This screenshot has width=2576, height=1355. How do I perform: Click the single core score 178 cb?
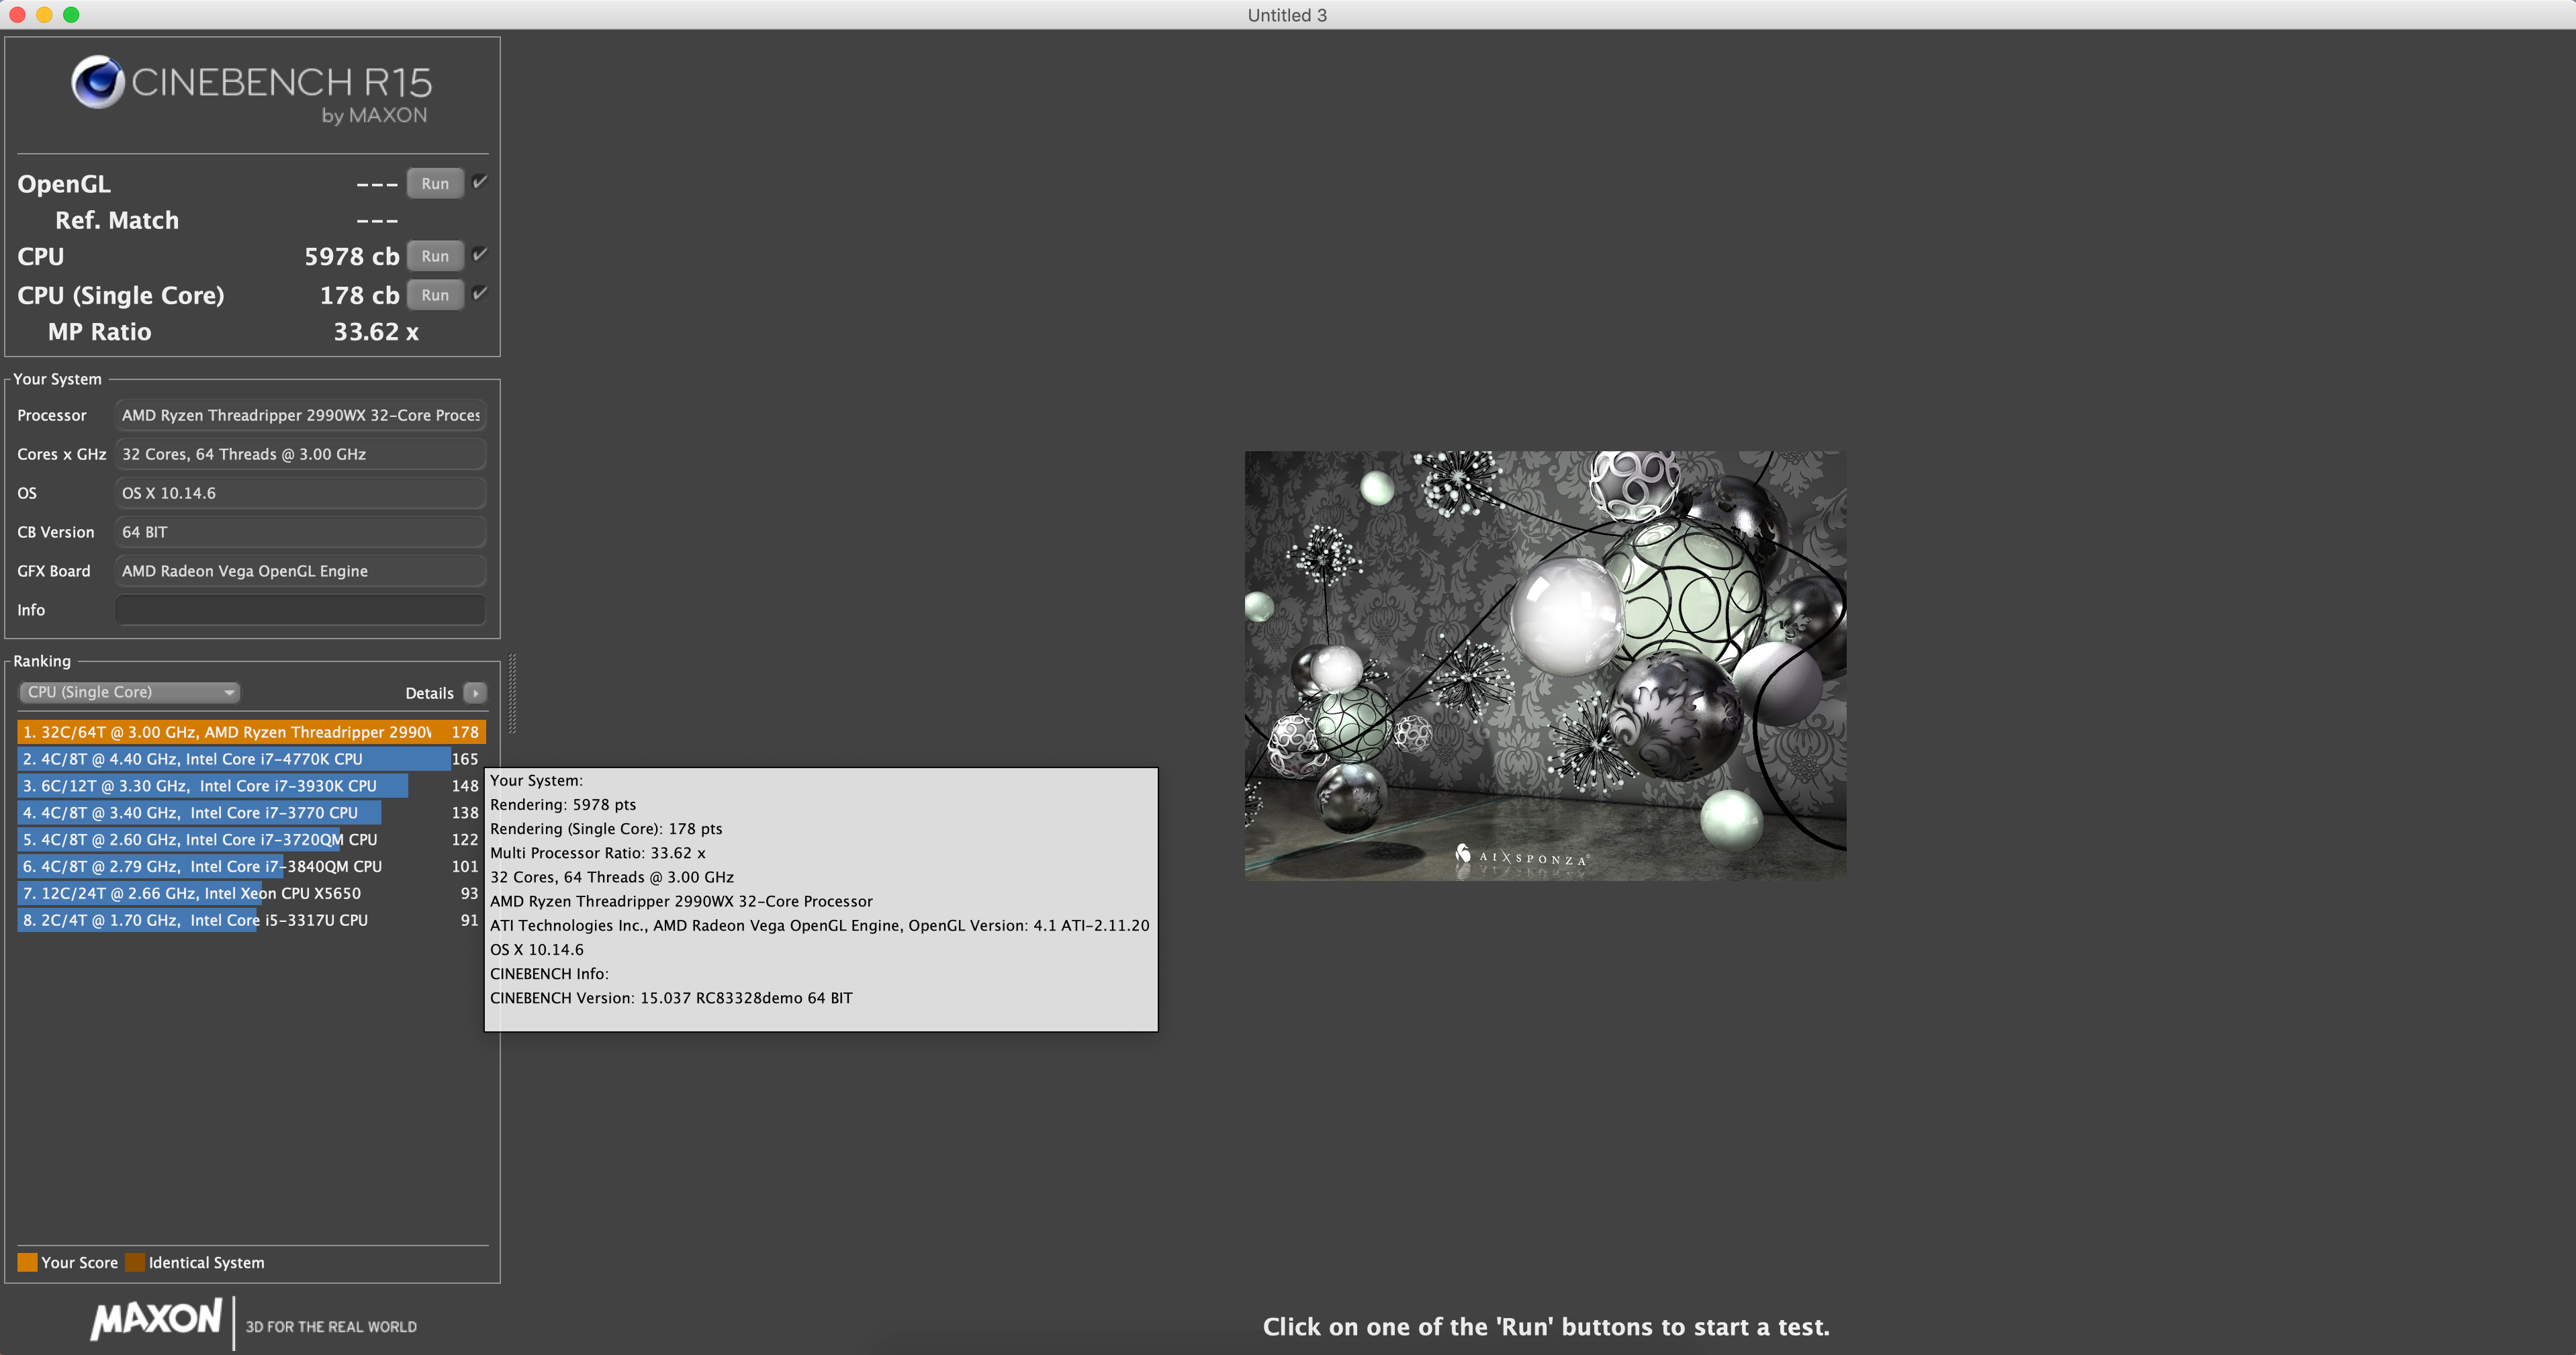[x=360, y=296]
